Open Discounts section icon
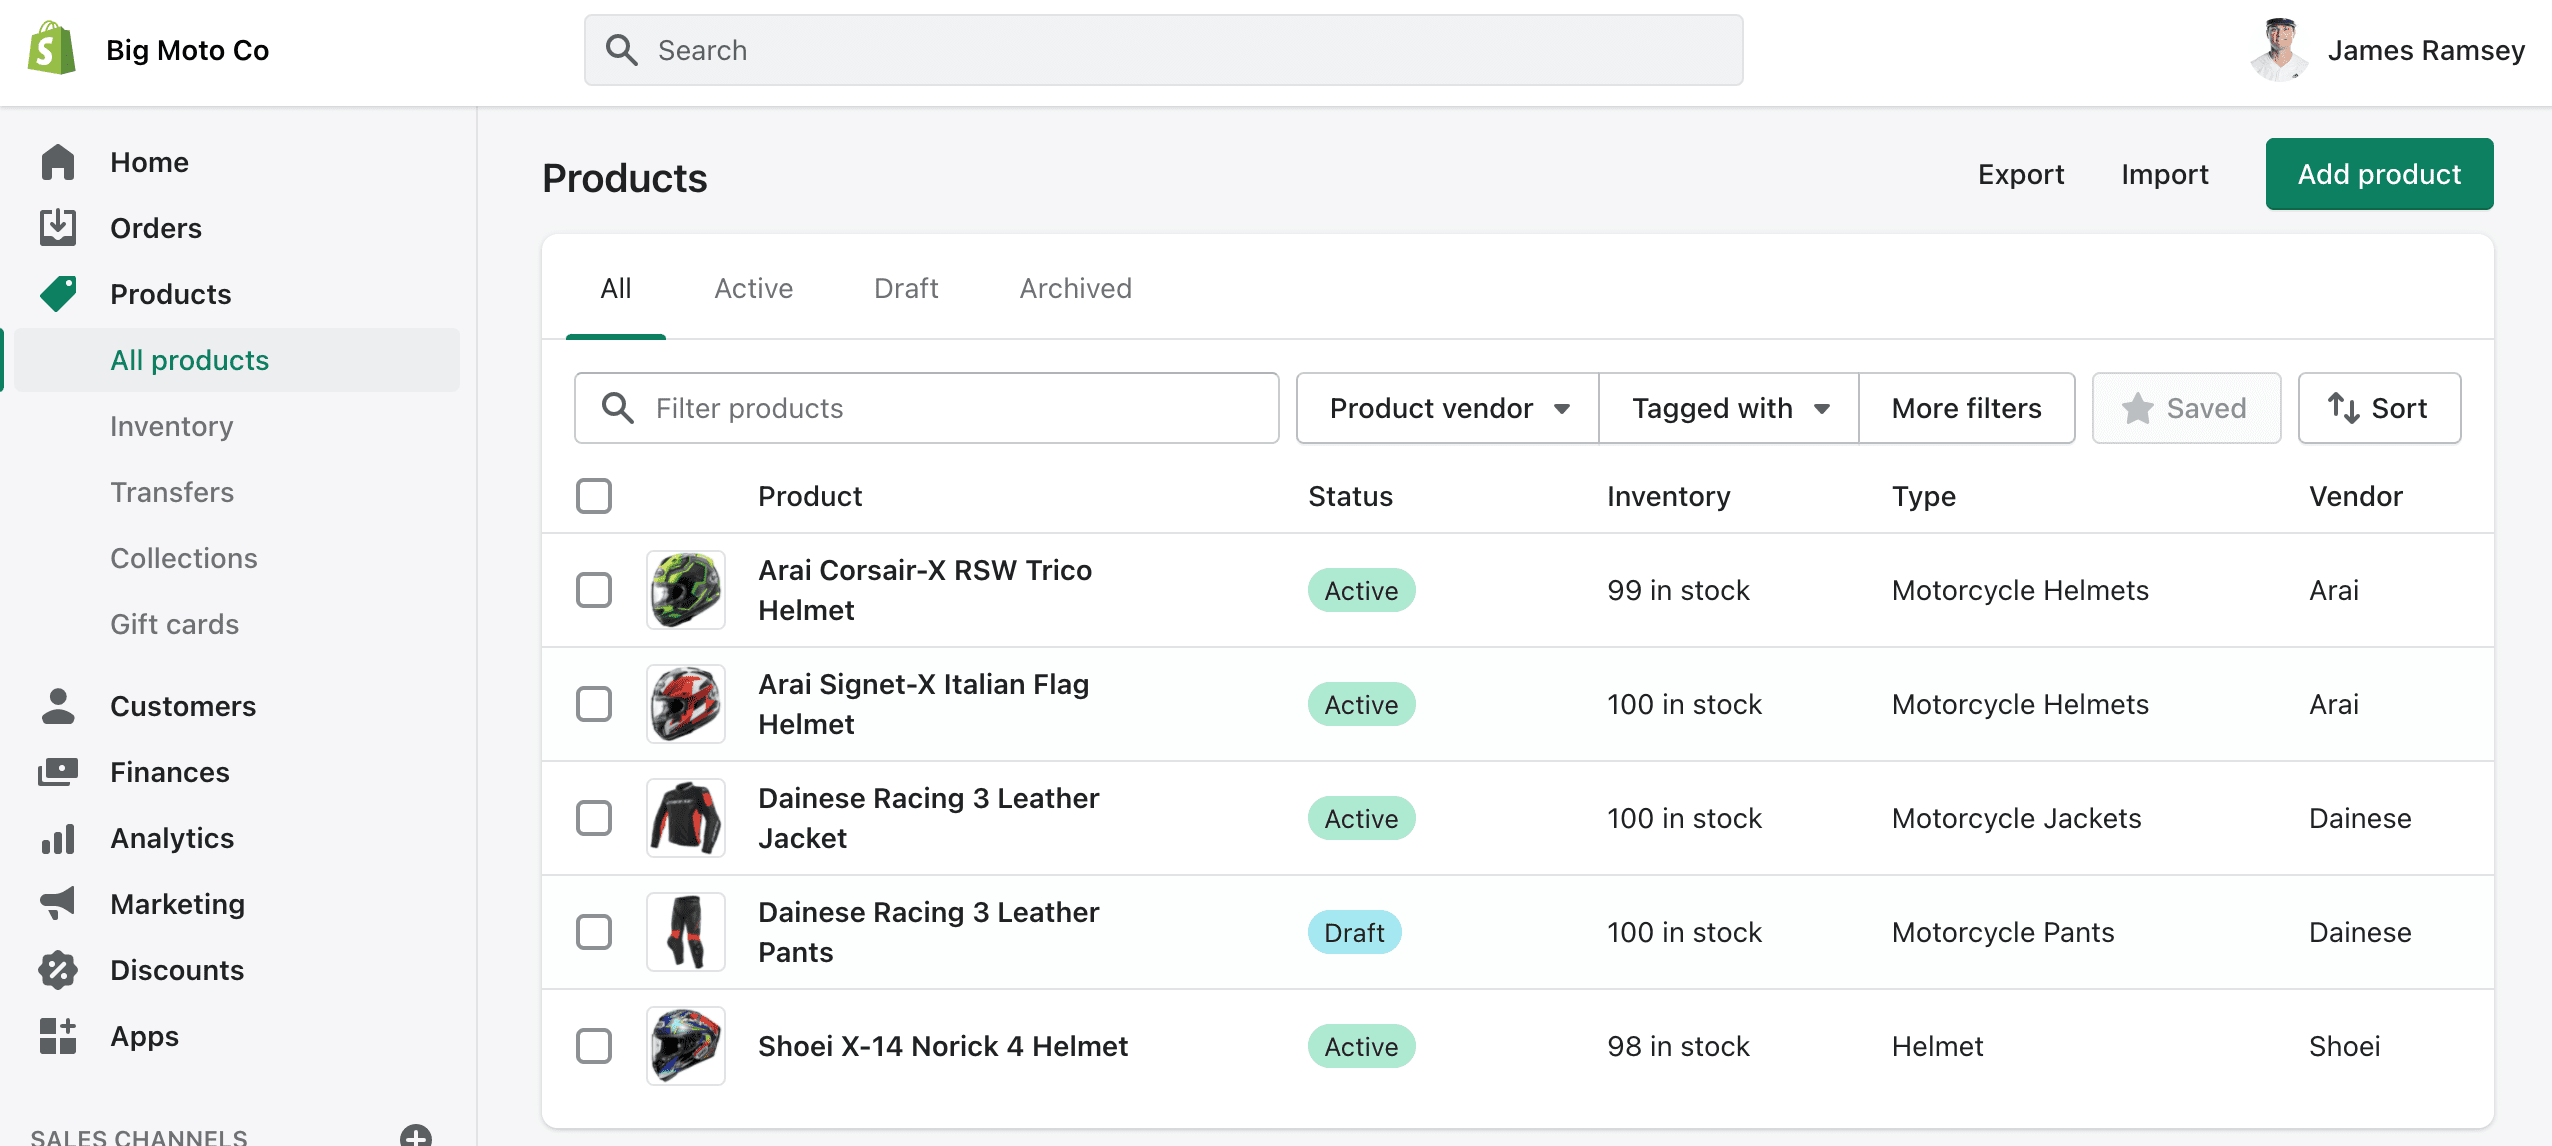The image size is (2552, 1146). tap(57, 969)
